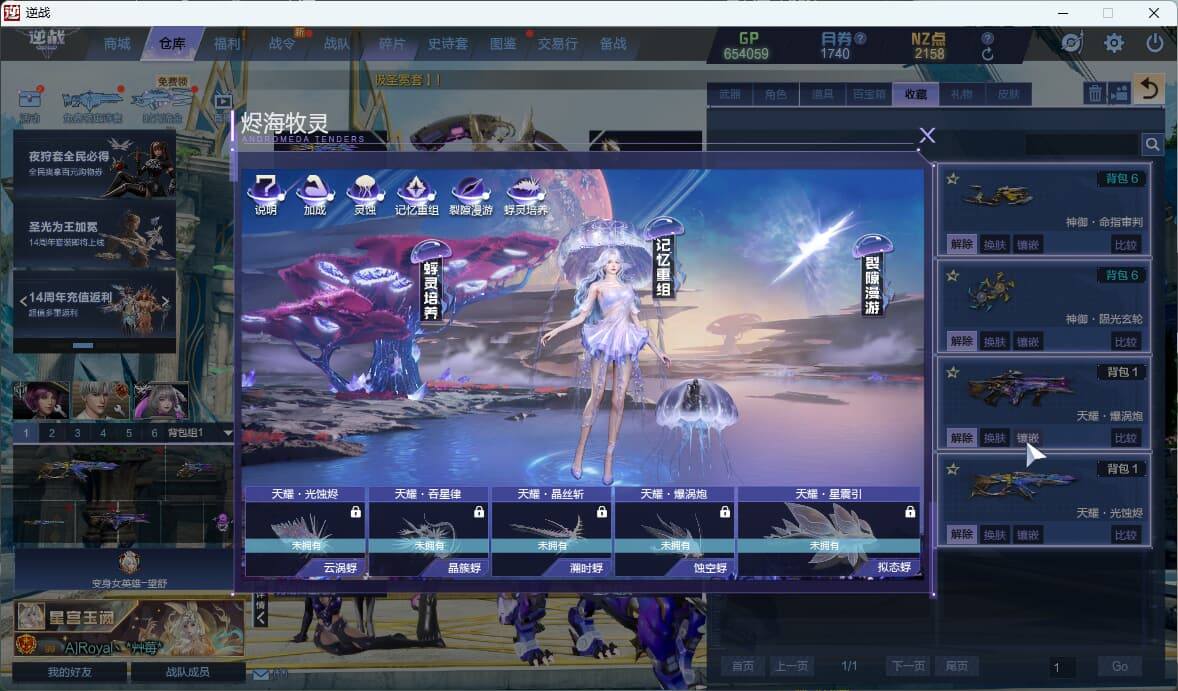Show next banner with right chevron

point(165,302)
